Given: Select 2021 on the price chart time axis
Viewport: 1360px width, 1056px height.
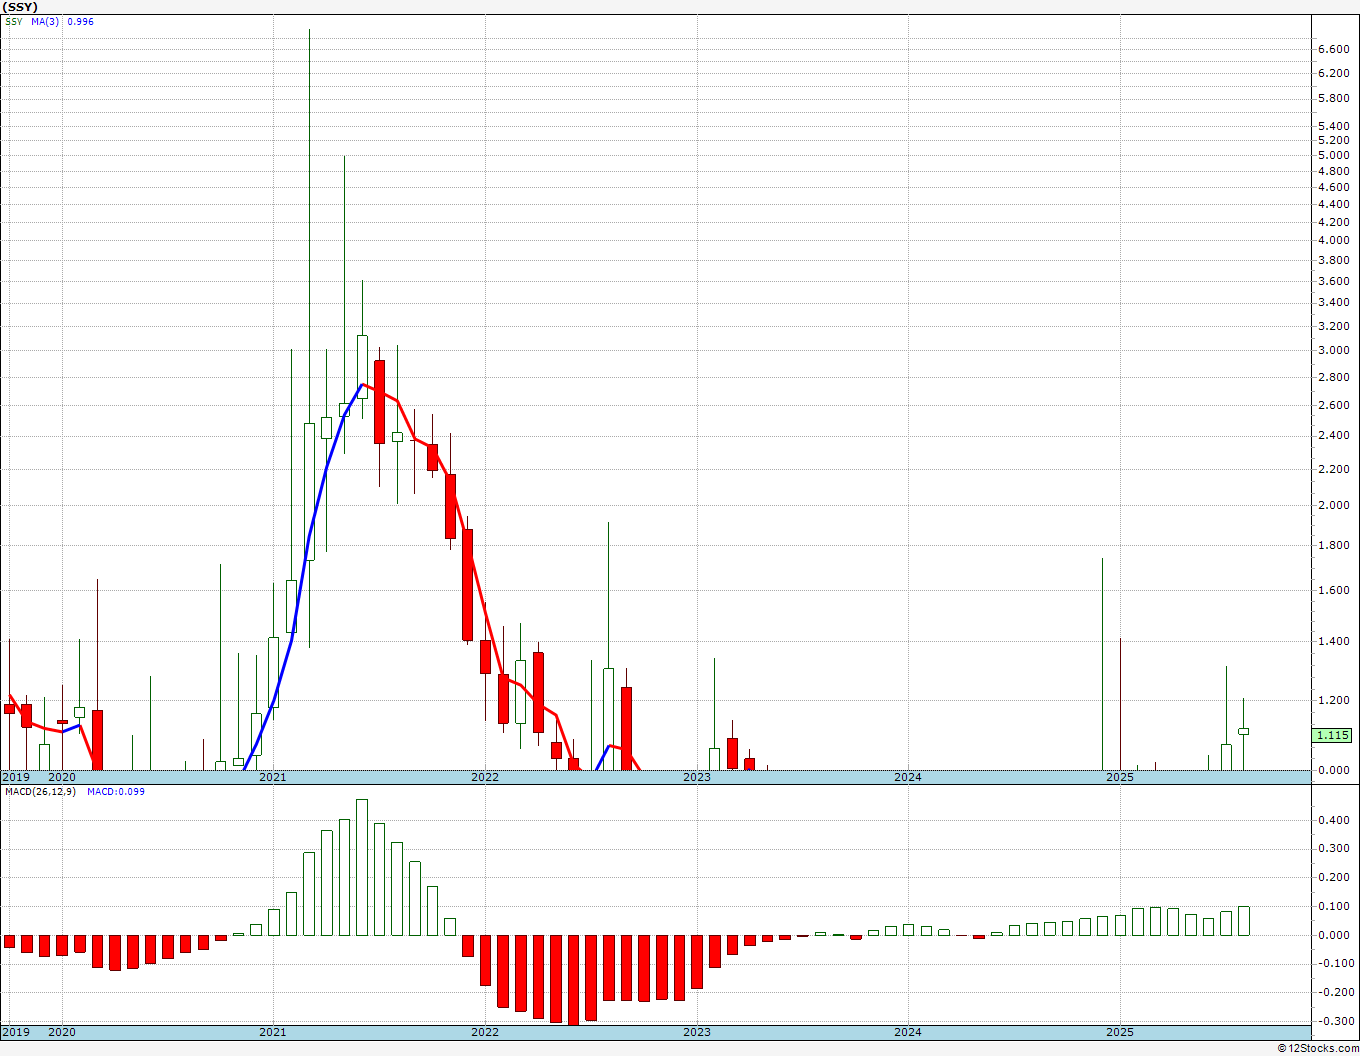Looking at the screenshot, I should tap(273, 776).
